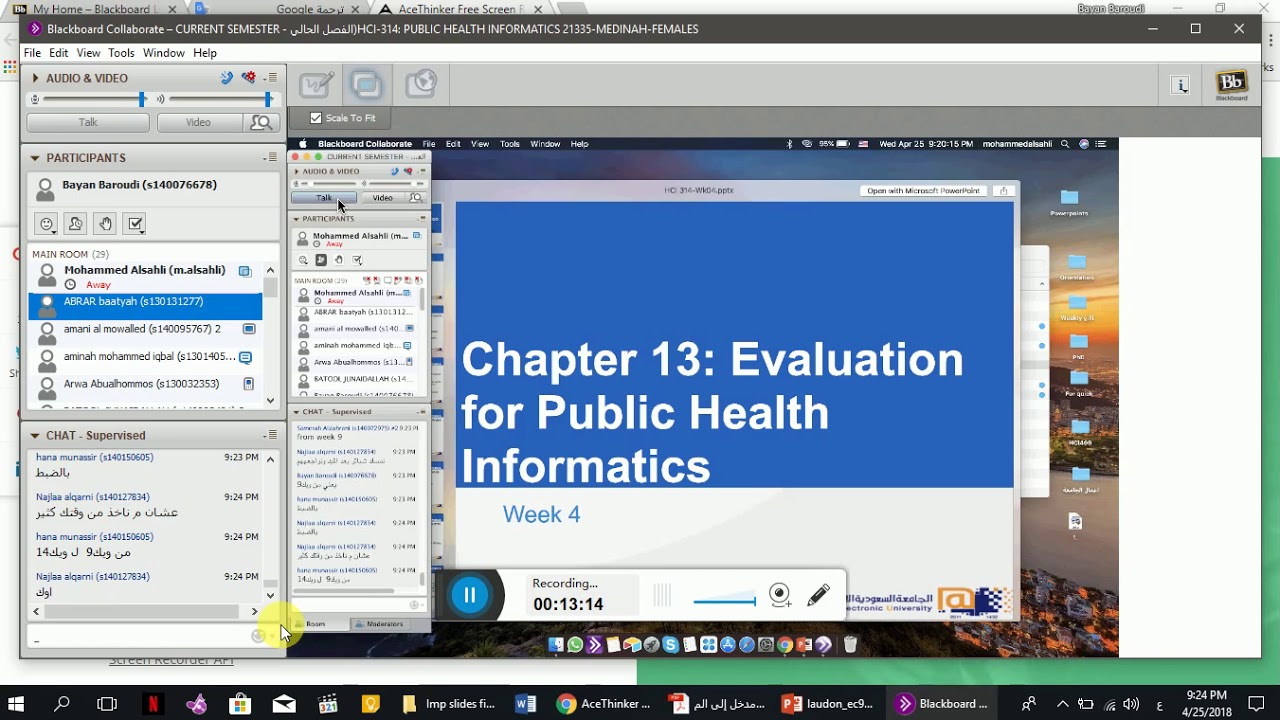Open the Window menu
Viewport: 1280px width, 720px height.
click(163, 53)
